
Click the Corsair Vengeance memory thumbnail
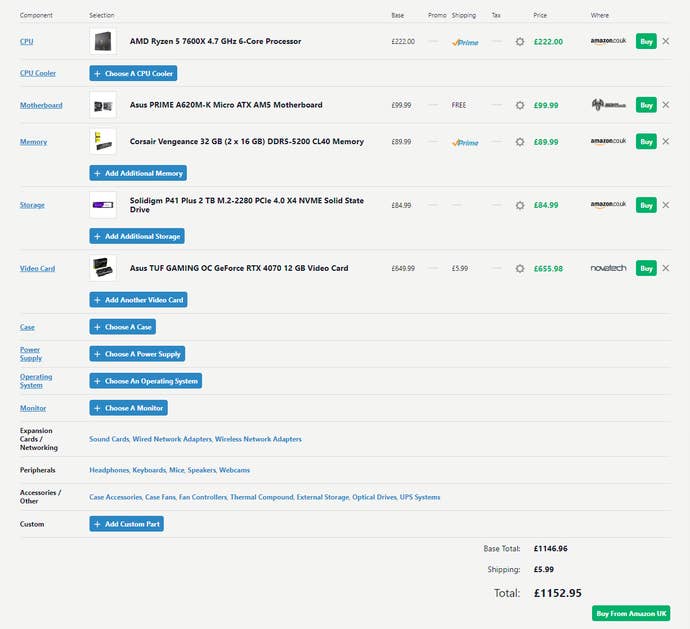click(103, 141)
